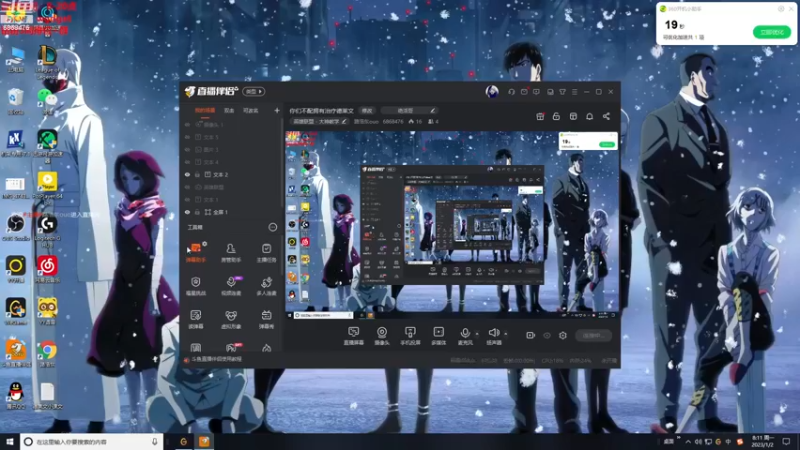Click the taskbar search input field
The image size is (800, 450).
tap(92, 442)
